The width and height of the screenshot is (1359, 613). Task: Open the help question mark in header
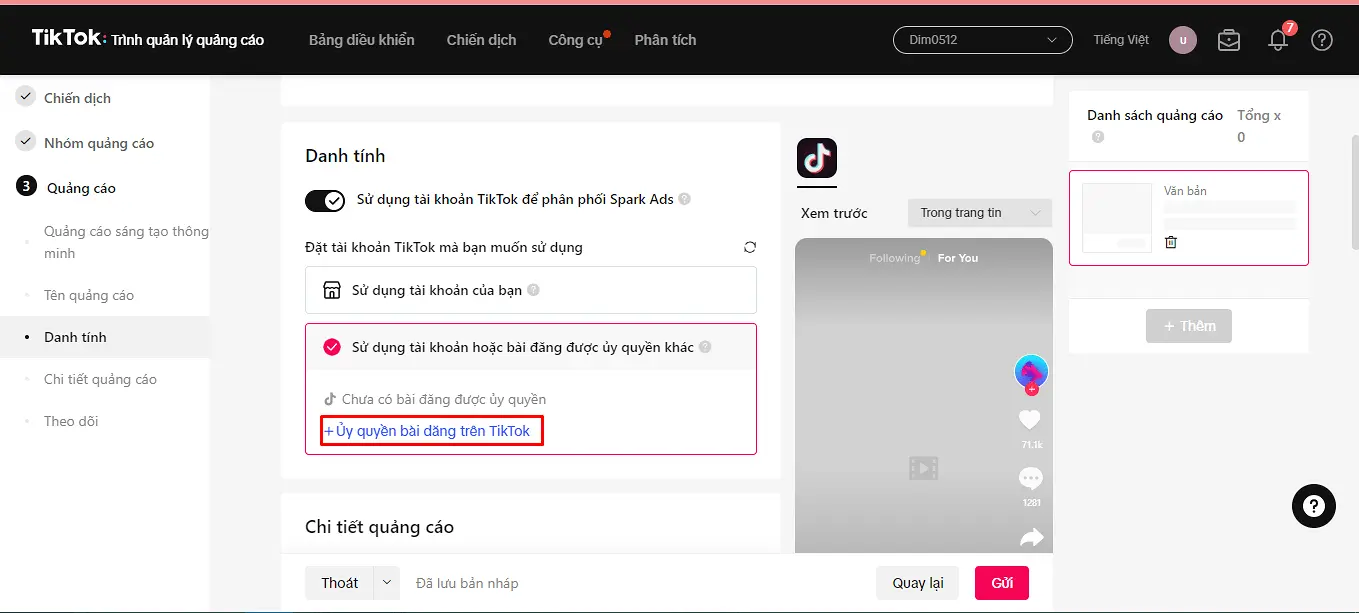point(1322,40)
